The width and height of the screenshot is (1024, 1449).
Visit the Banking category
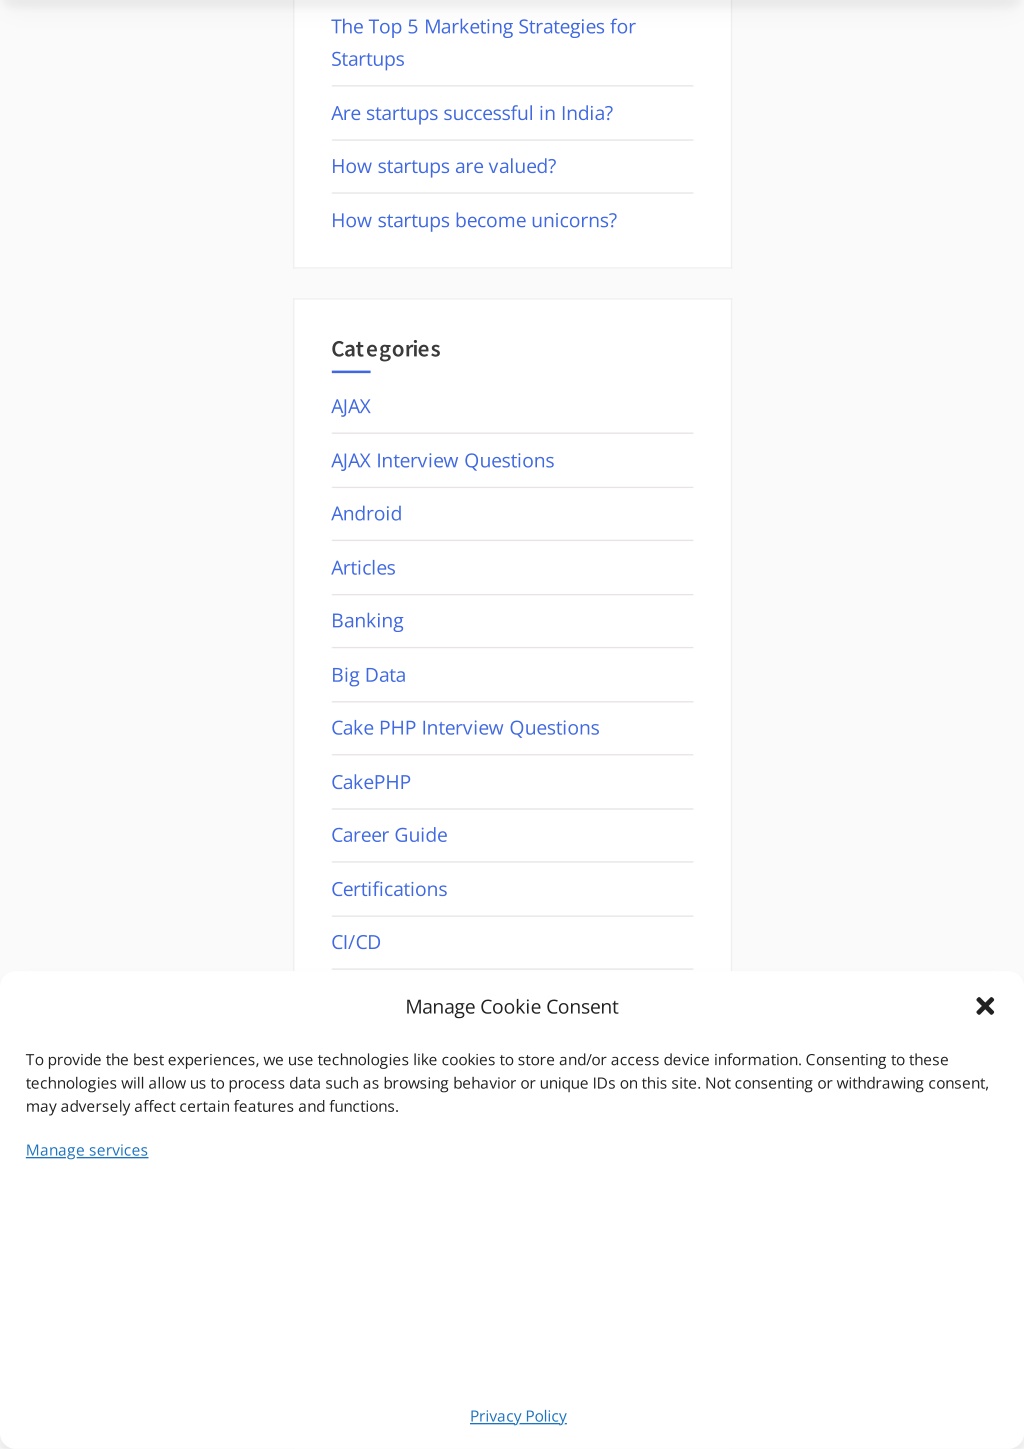tap(368, 621)
